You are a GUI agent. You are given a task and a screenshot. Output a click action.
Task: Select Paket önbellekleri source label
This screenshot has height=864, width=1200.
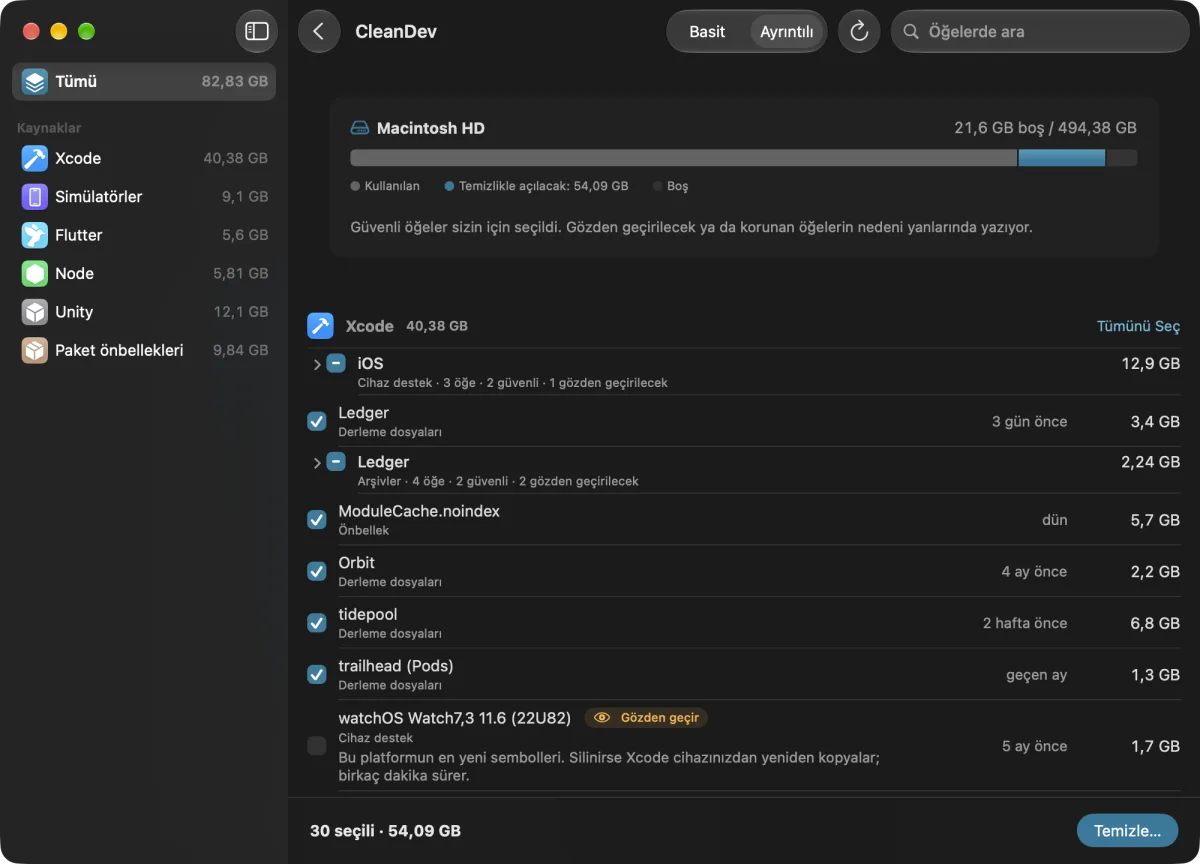119,350
